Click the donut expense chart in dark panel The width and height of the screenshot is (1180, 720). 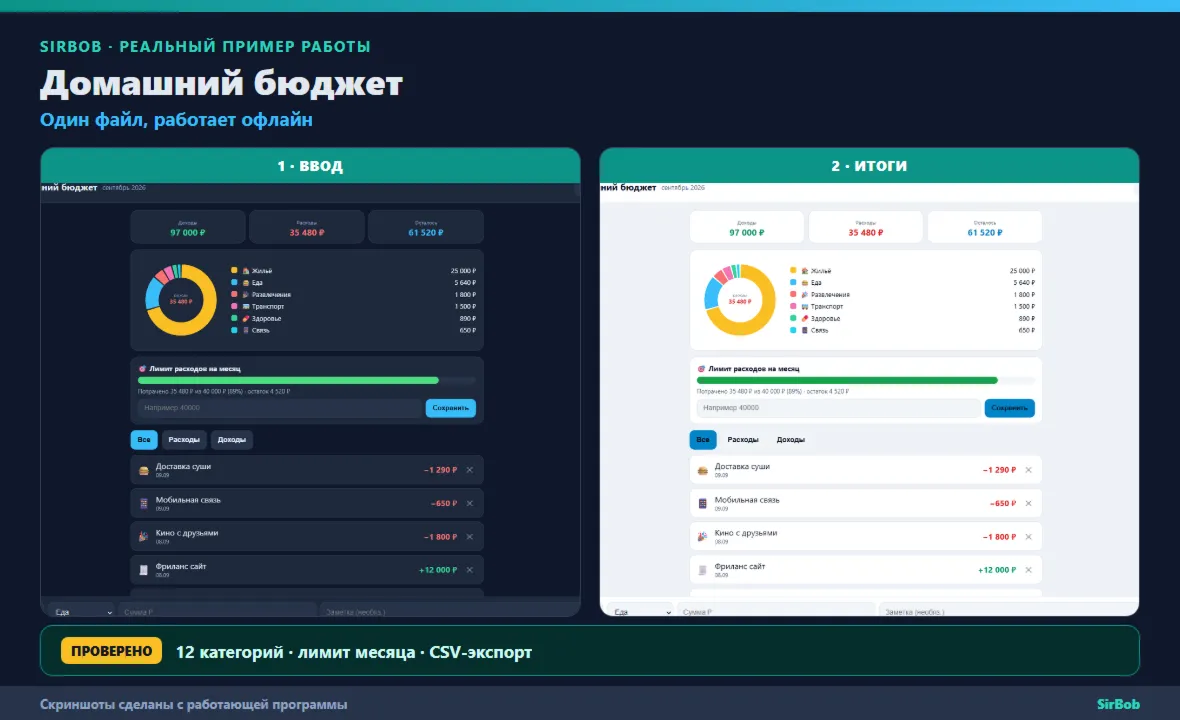[181, 300]
